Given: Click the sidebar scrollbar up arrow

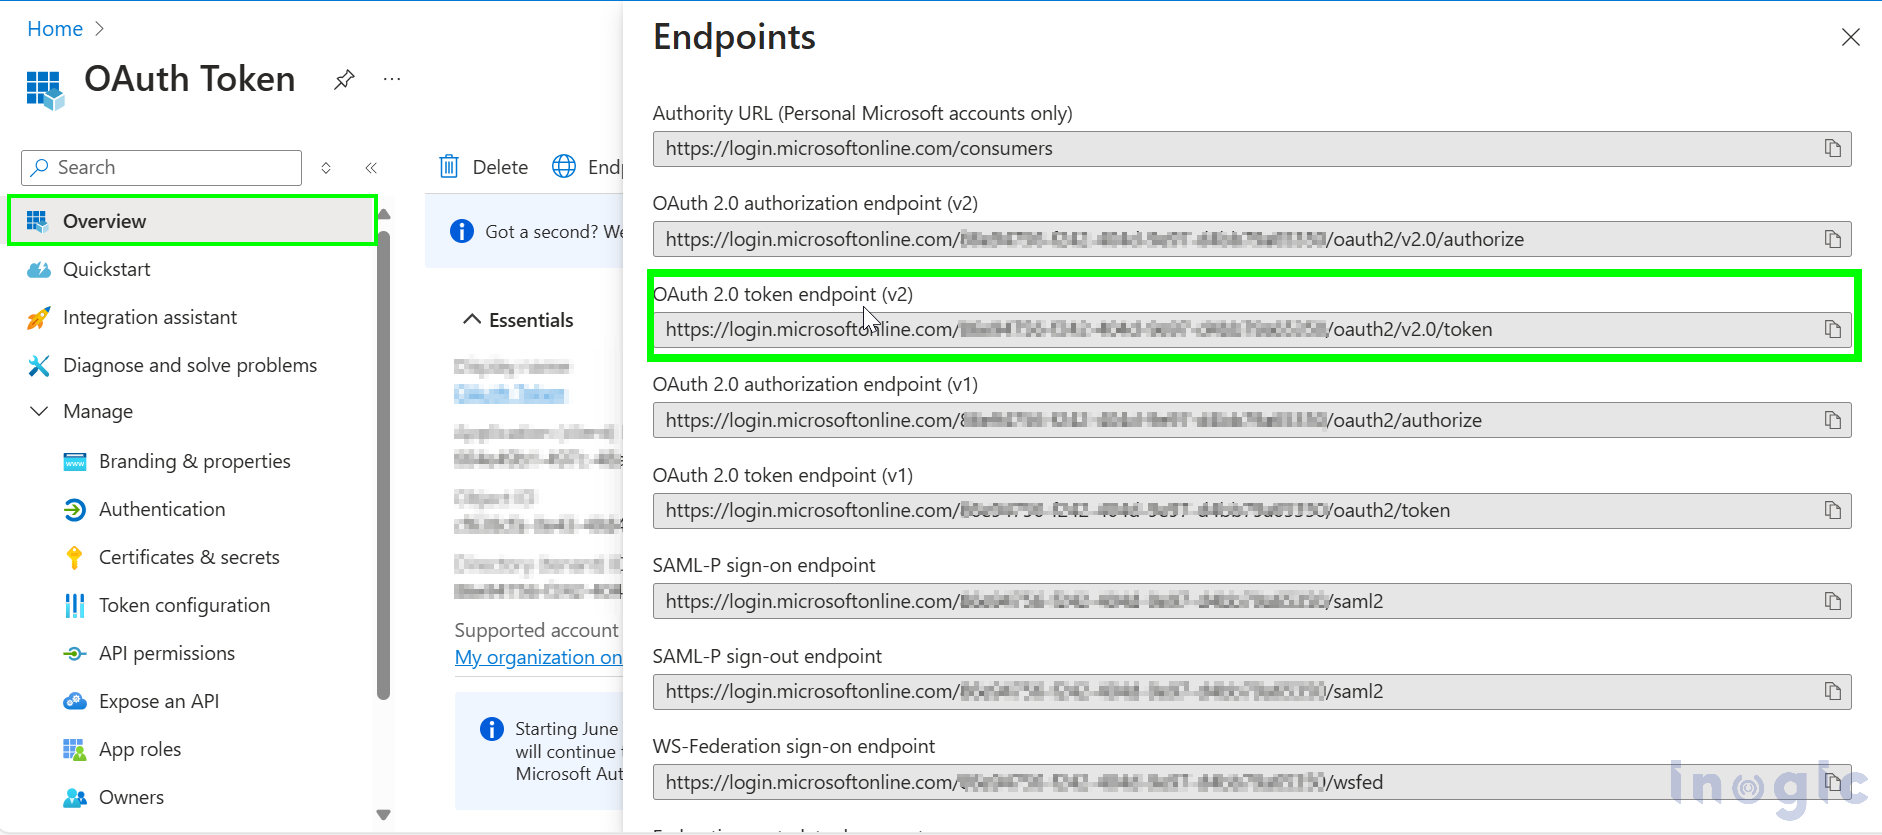Looking at the screenshot, I should tap(383, 214).
